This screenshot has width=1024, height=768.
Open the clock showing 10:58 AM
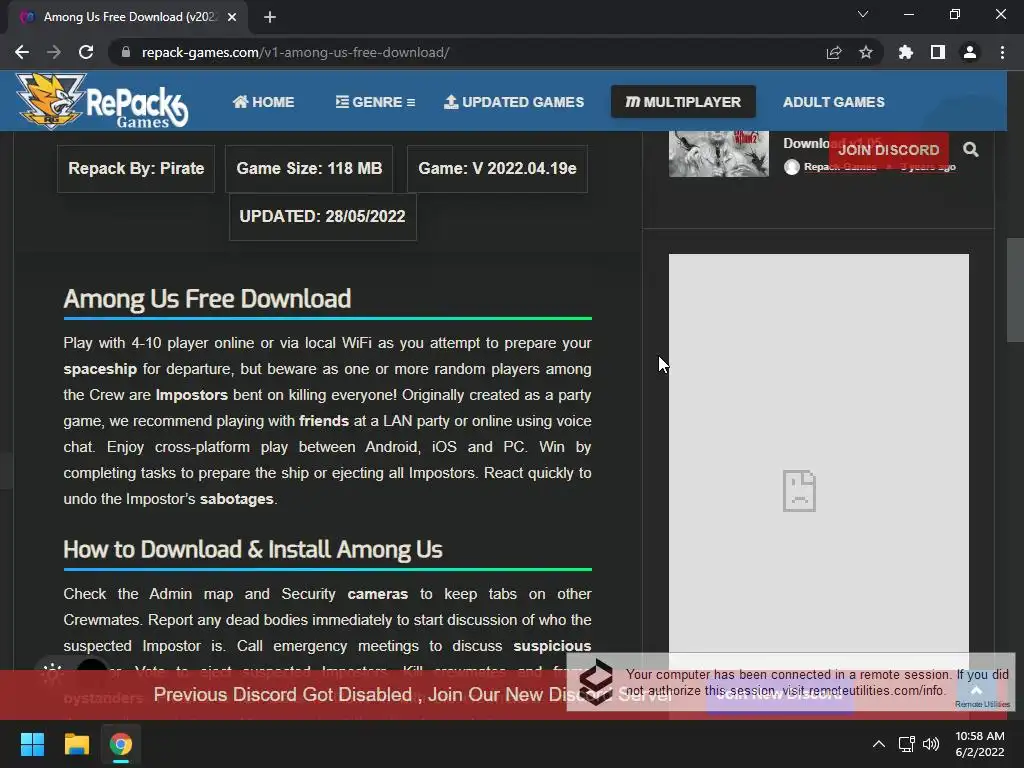pyautogui.click(x=980, y=744)
